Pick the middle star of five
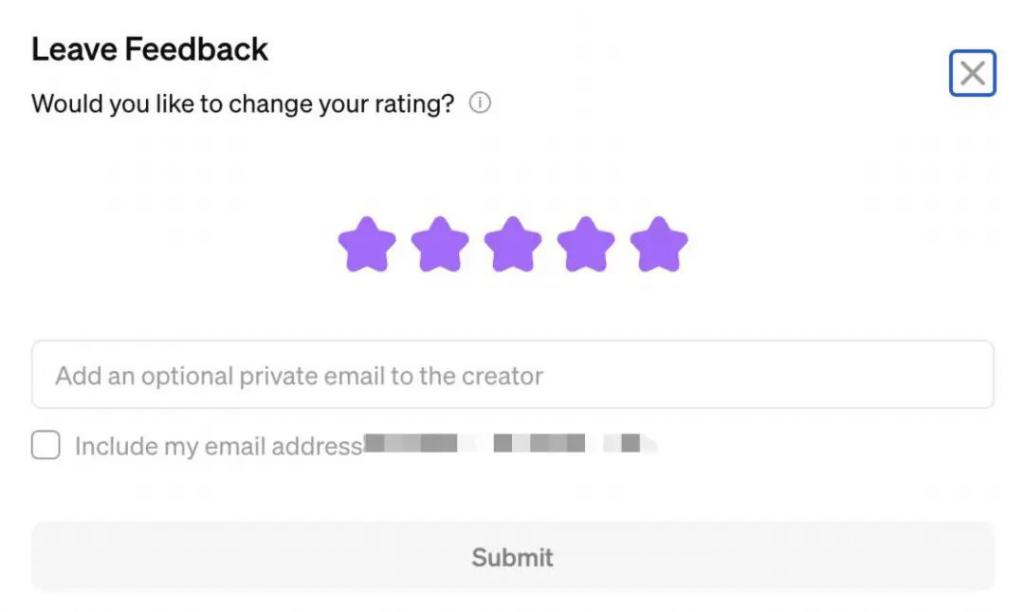 513,244
